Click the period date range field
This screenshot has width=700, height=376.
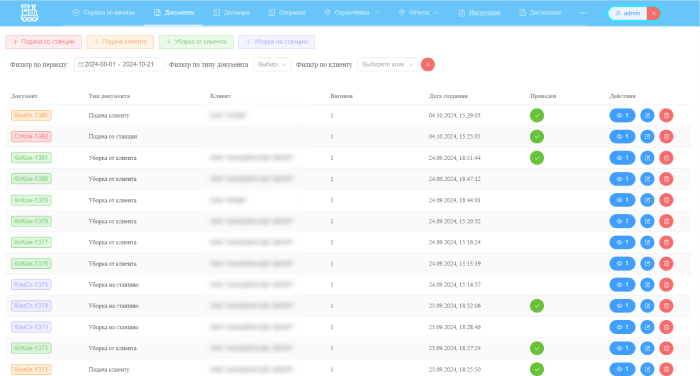[x=119, y=64]
